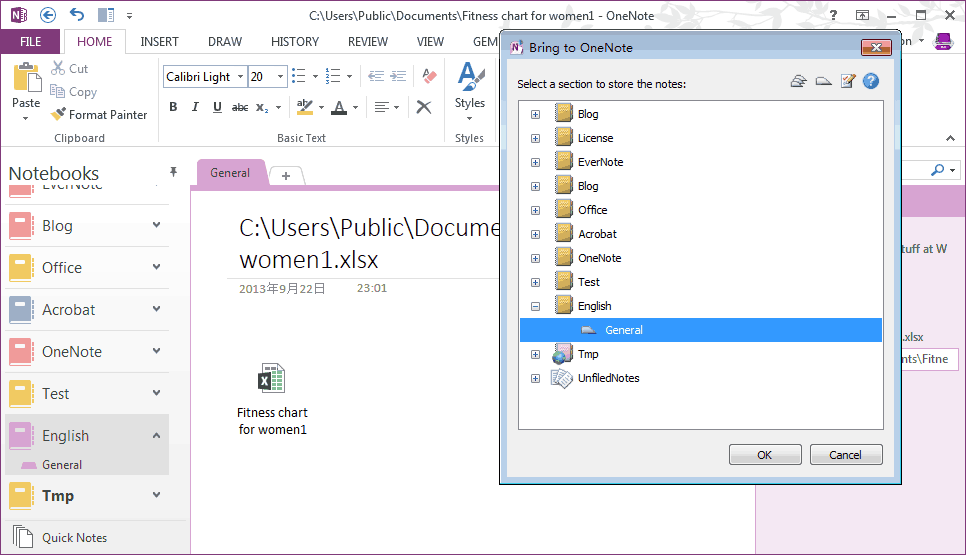Switch to the VIEW tab
966x555 pixels.
[430, 41]
